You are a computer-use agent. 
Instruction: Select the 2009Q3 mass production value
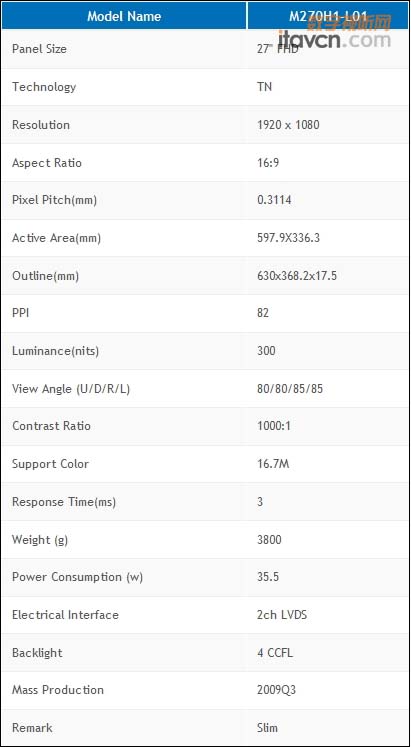(276, 690)
